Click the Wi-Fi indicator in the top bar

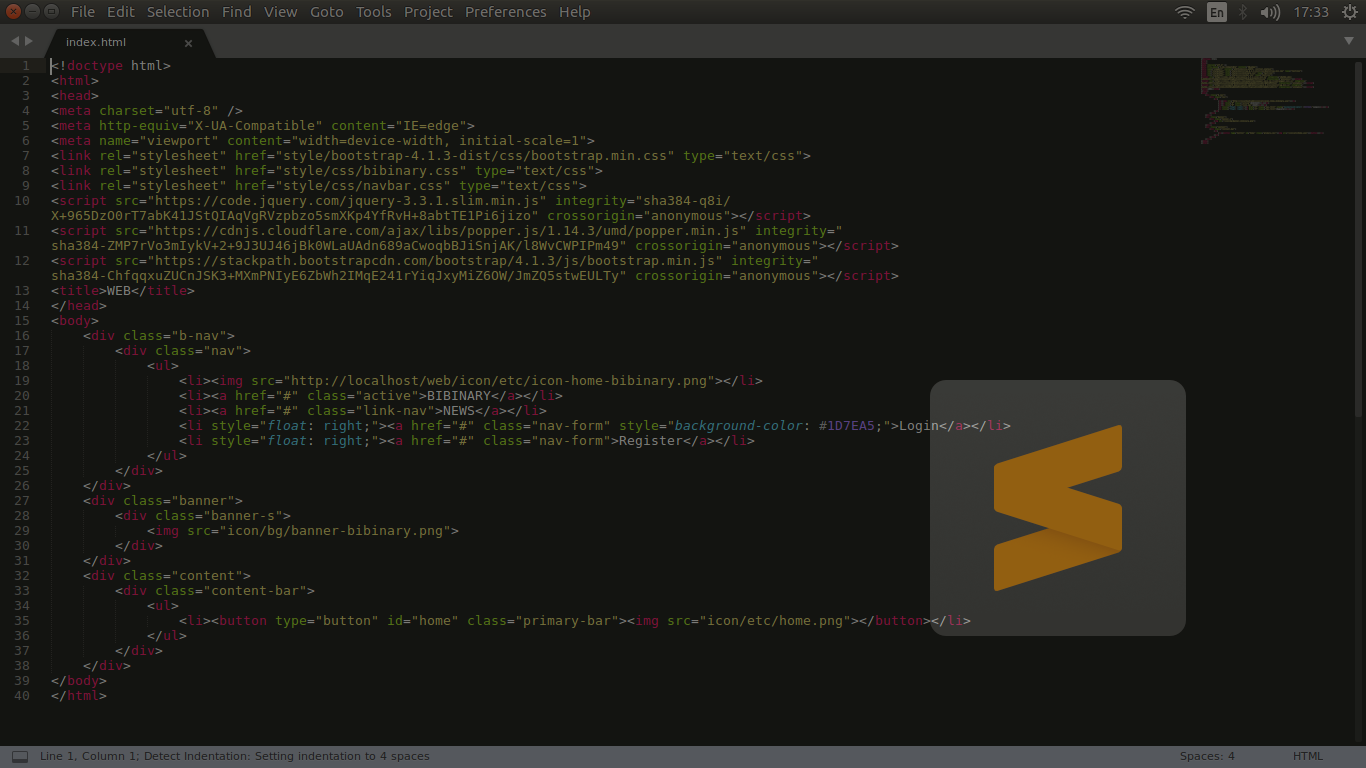pos(1184,11)
